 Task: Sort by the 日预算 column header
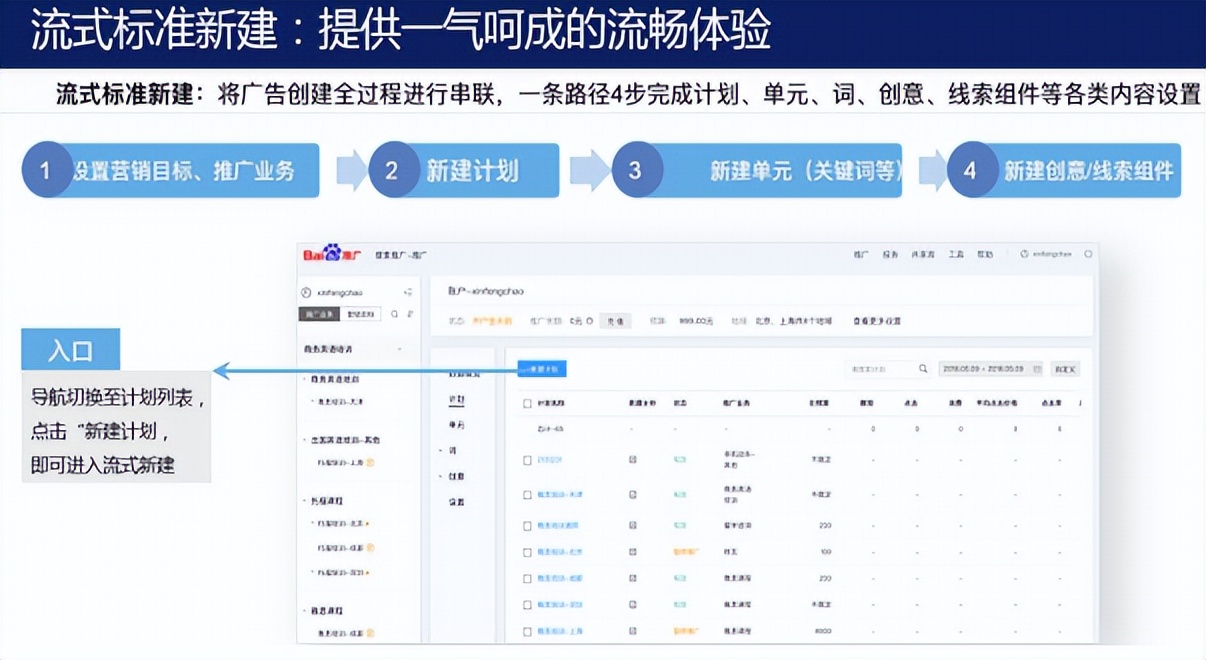point(821,404)
